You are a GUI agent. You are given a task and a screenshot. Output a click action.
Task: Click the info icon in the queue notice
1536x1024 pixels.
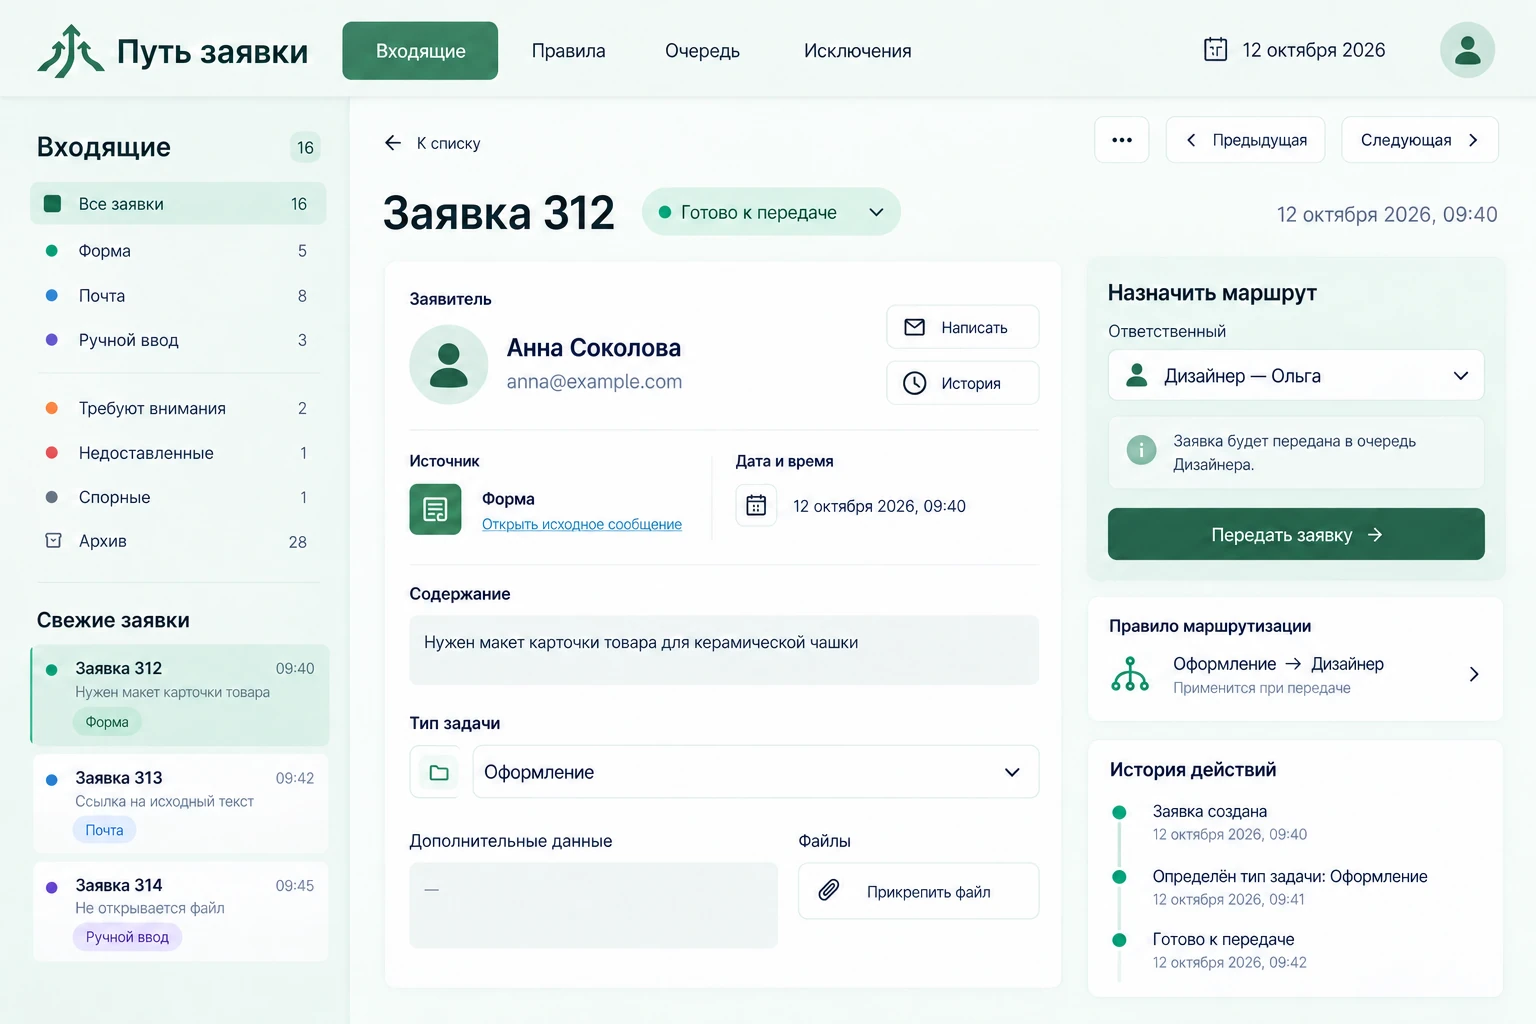point(1141,450)
